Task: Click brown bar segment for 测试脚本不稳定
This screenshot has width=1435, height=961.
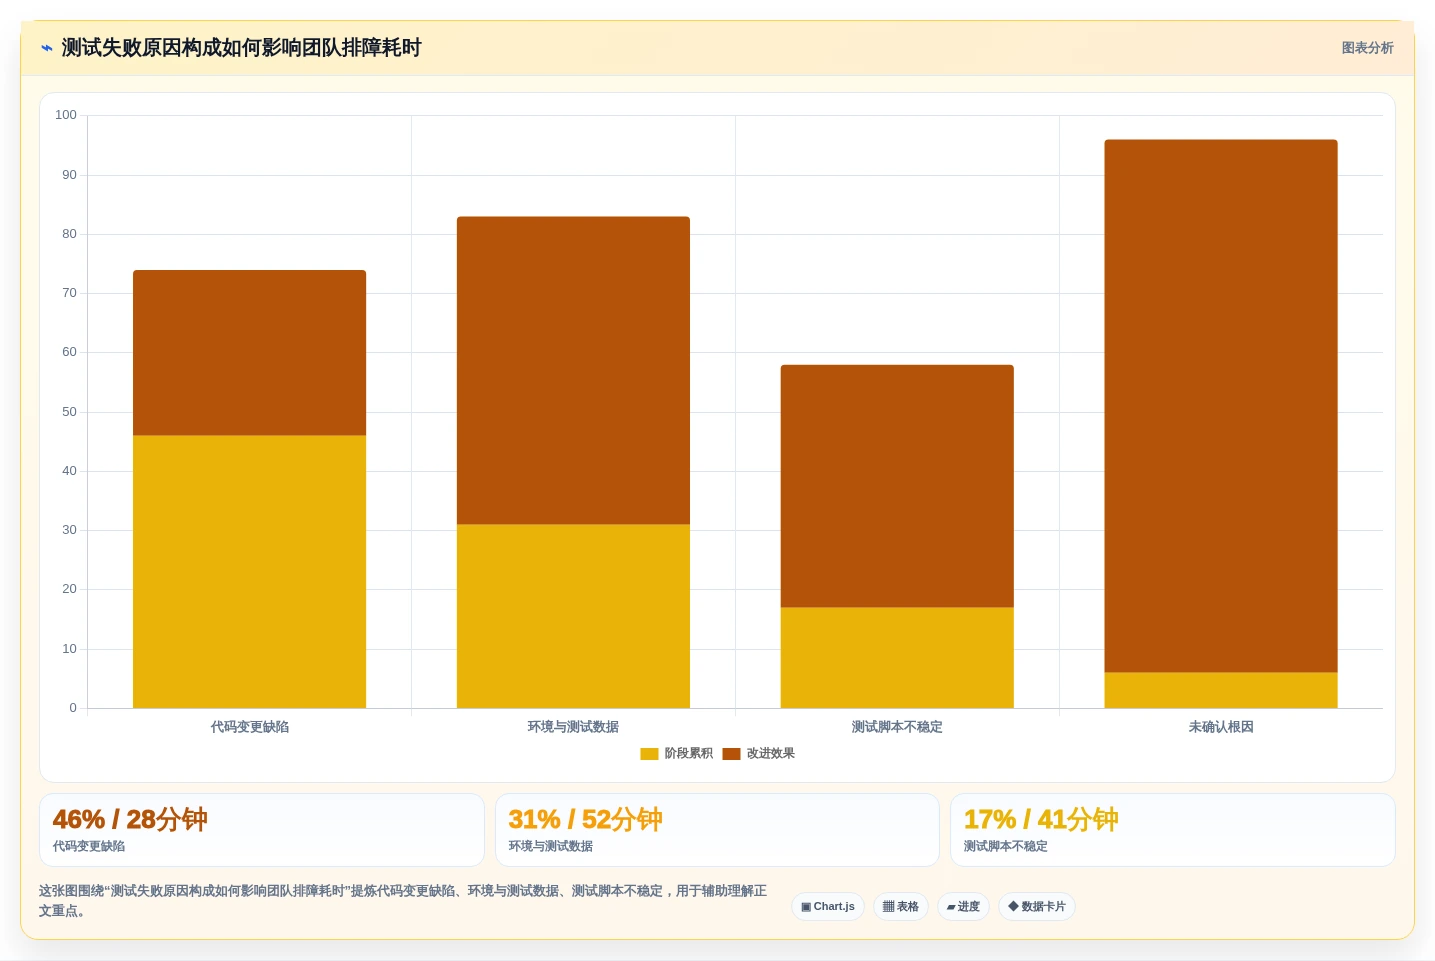Action: pos(897,486)
